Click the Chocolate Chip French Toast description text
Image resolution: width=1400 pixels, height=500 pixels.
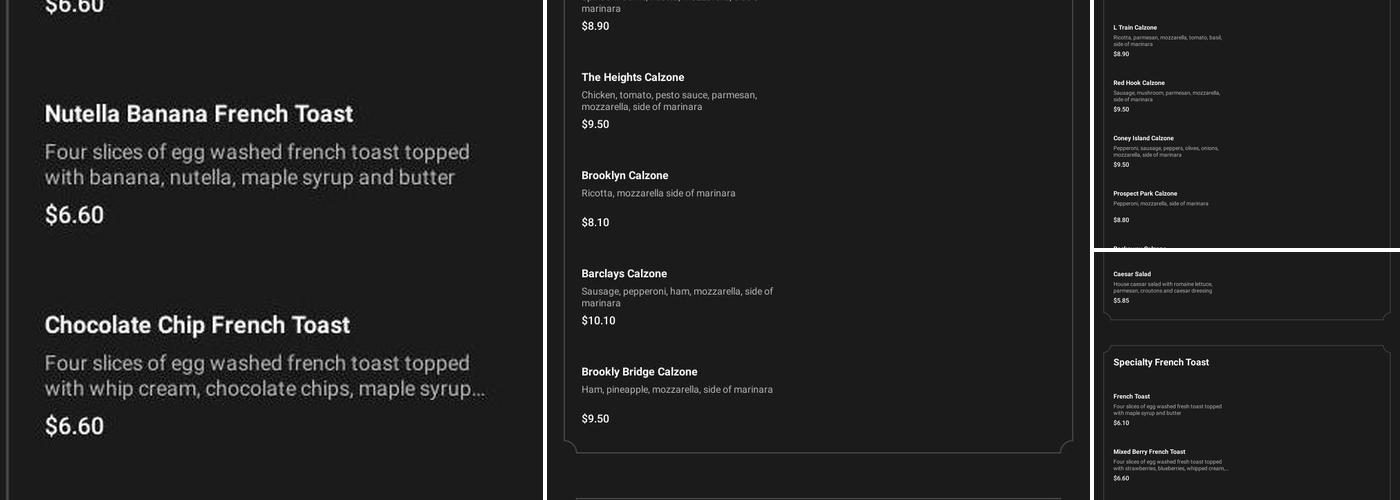pos(264,376)
